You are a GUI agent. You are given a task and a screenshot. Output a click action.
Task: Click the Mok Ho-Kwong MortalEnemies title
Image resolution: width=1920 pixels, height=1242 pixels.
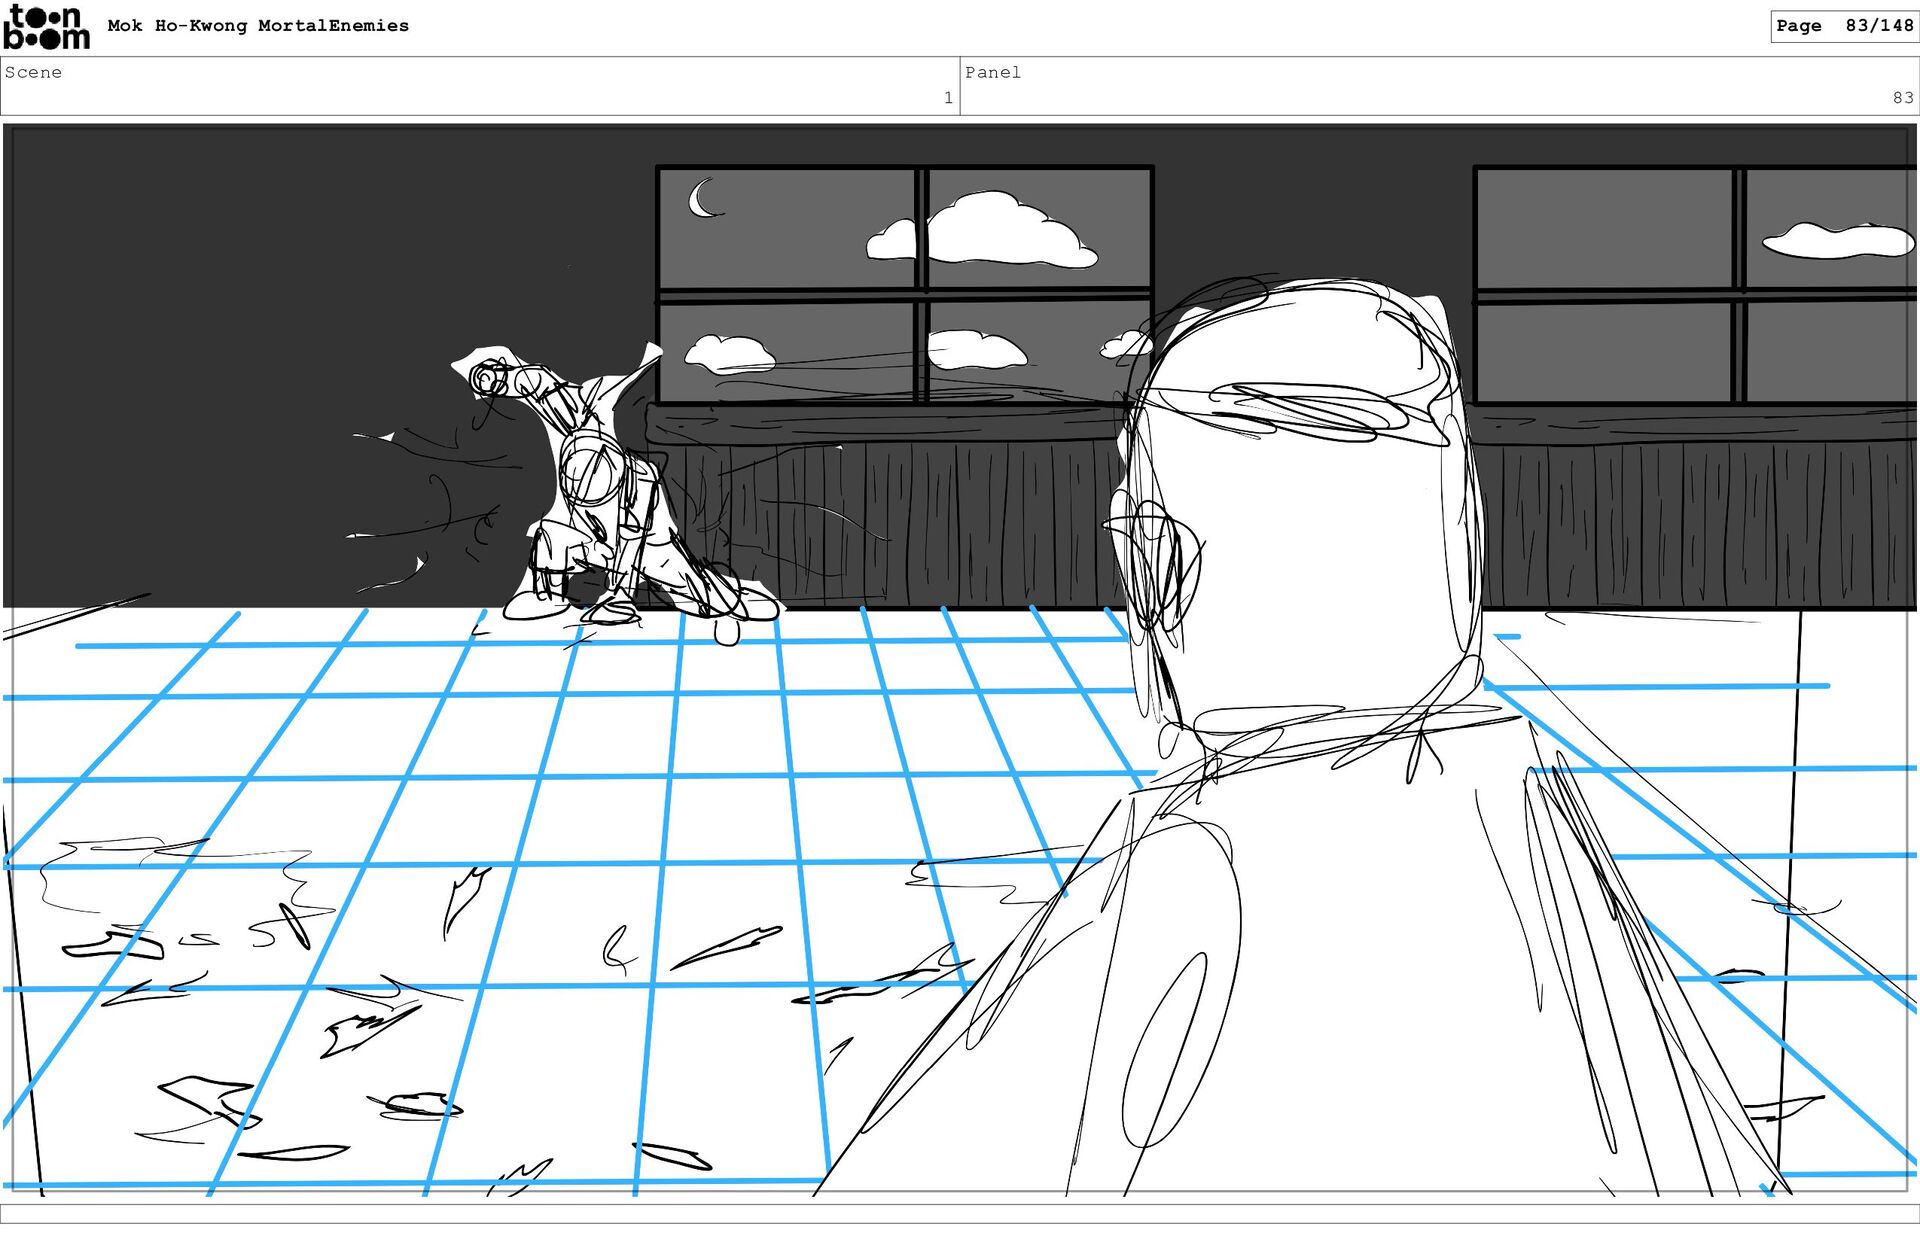pos(258,26)
